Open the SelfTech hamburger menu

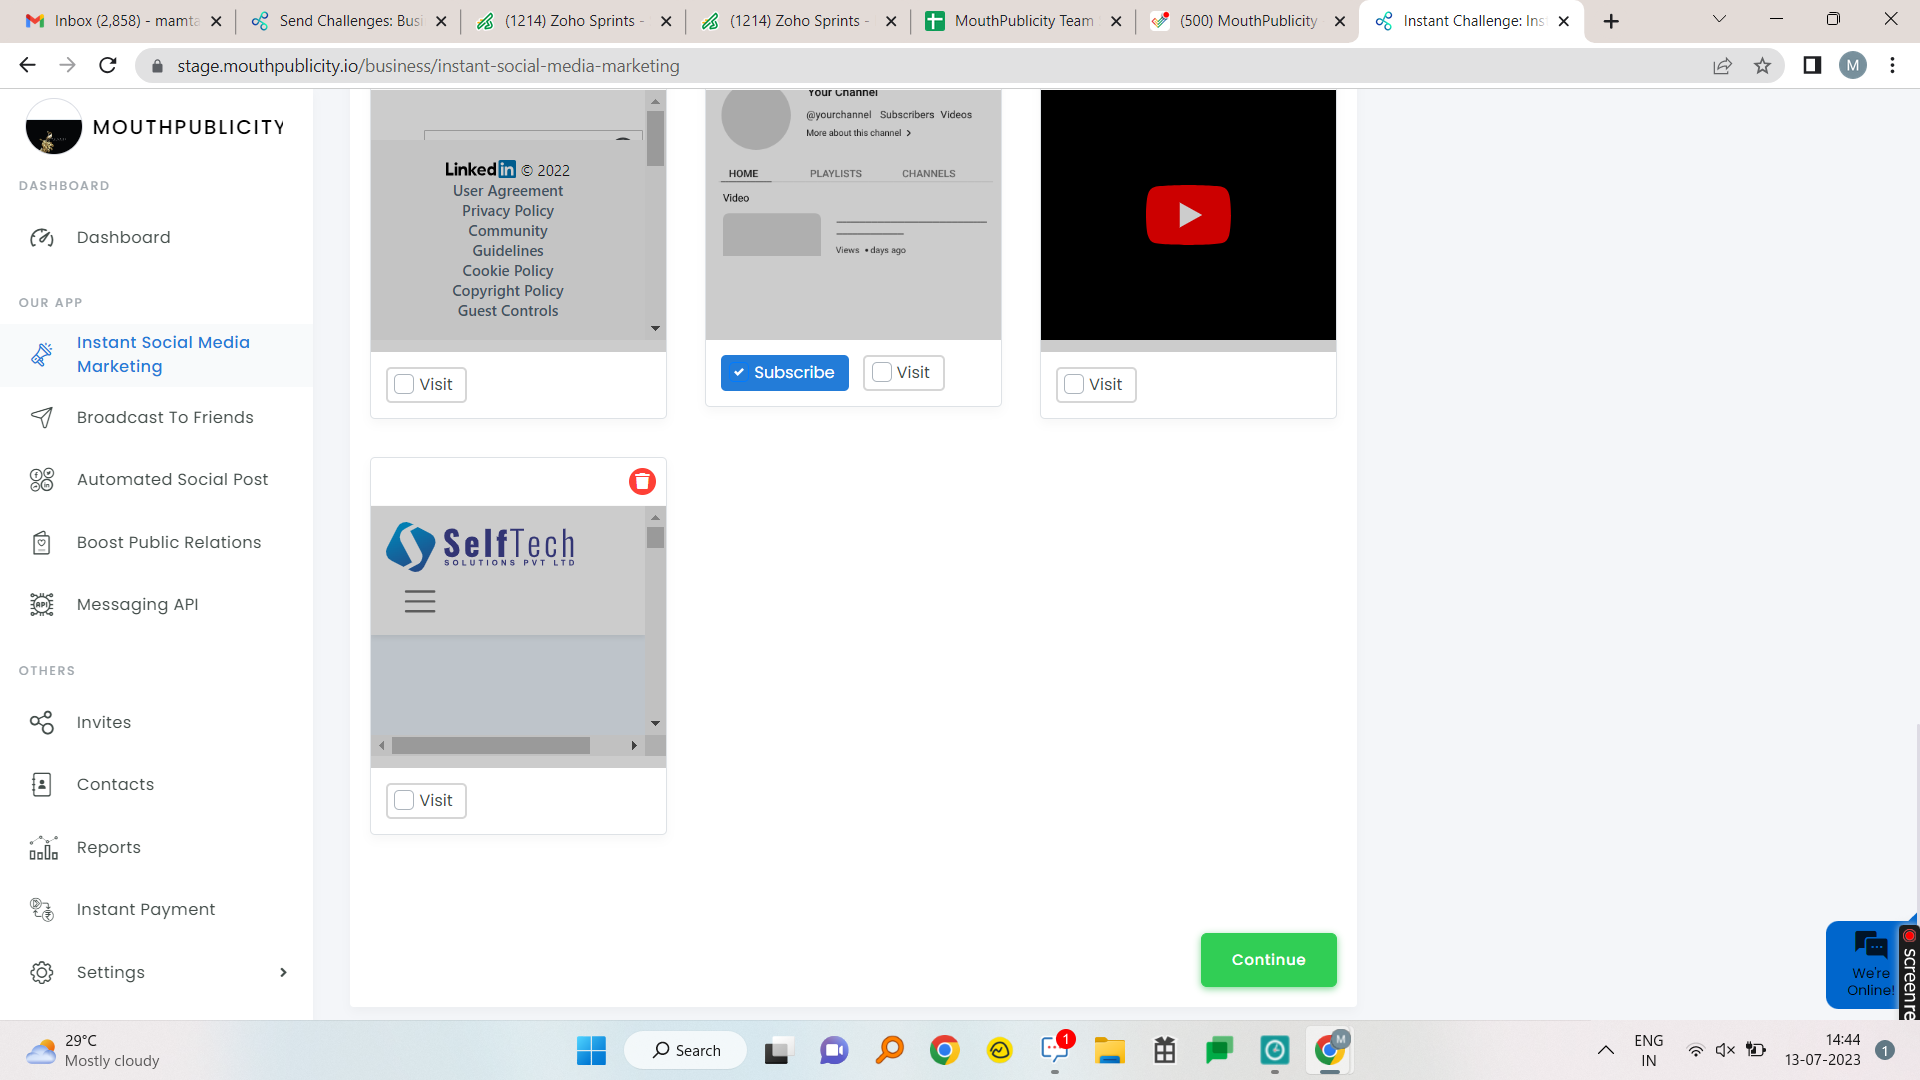[420, 601]
